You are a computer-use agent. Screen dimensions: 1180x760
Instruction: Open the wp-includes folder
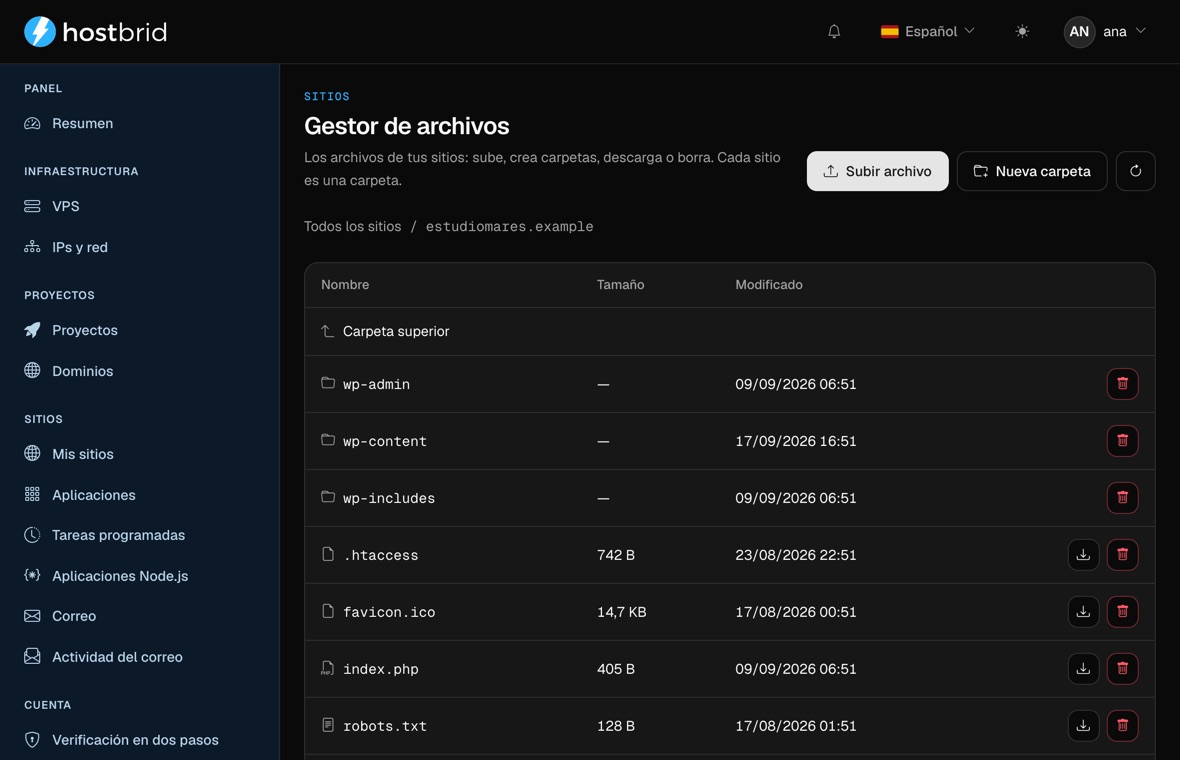[x=389, y=499]
